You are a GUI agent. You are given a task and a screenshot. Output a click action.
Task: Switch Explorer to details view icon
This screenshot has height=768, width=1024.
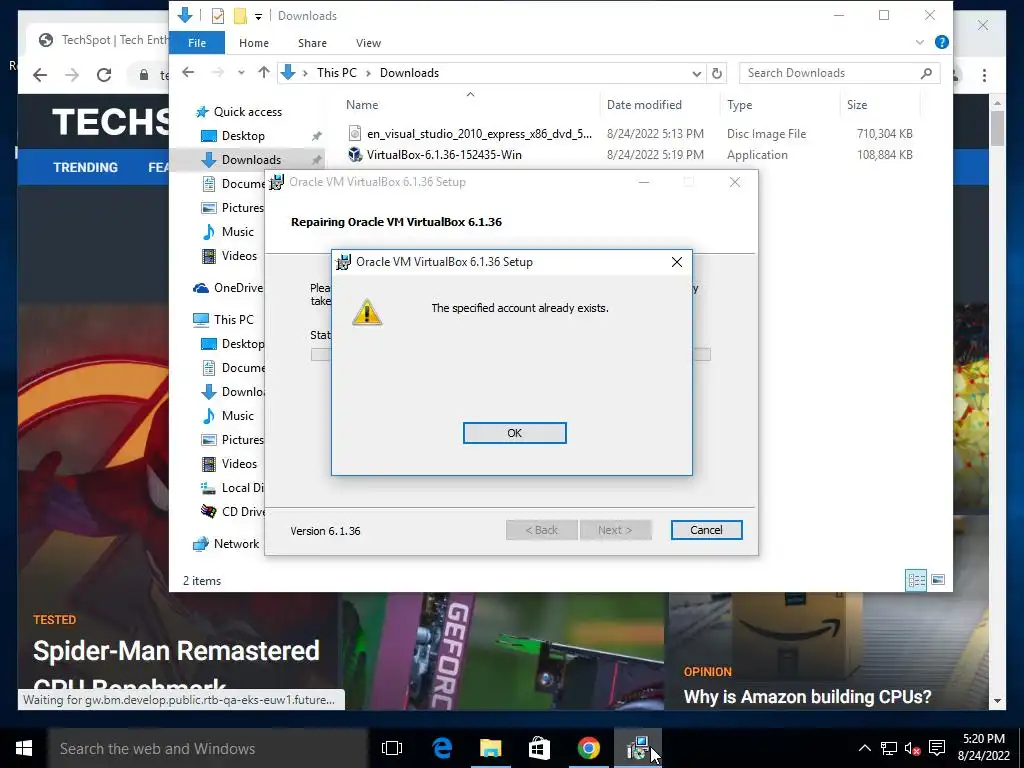click(916, 580)
